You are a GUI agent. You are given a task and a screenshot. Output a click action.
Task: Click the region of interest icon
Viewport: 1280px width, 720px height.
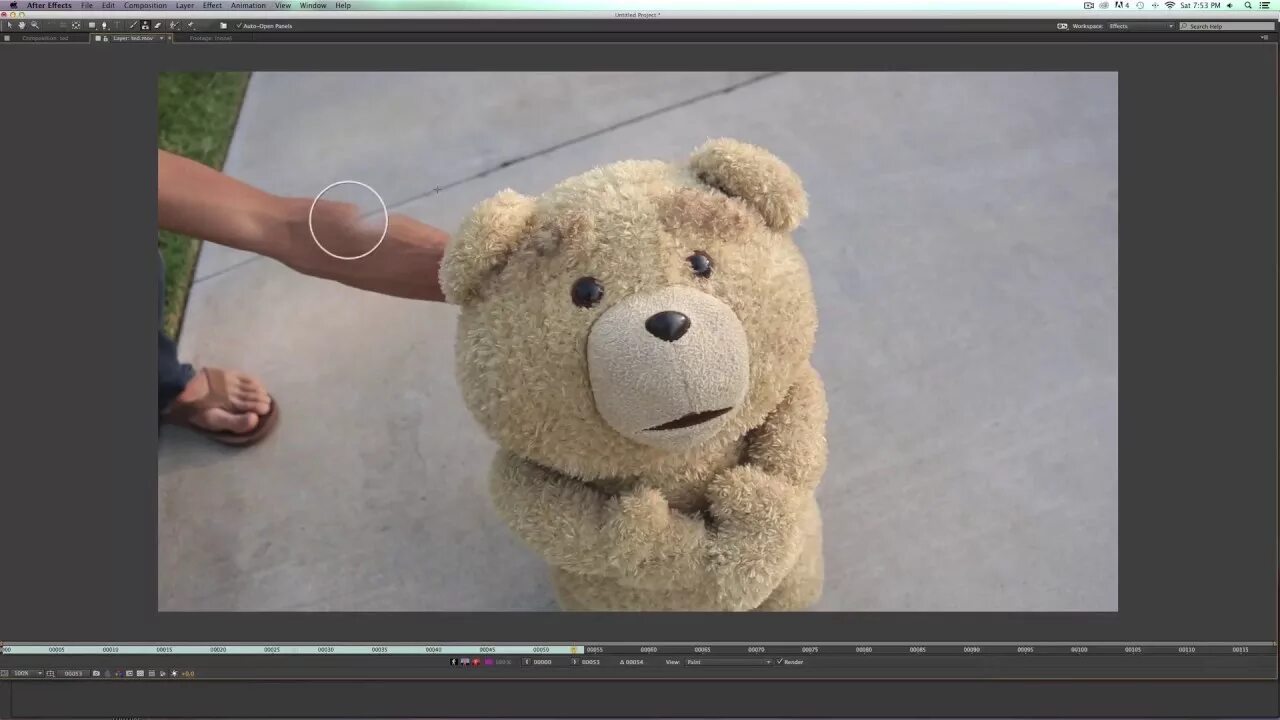tap(129, 673)
